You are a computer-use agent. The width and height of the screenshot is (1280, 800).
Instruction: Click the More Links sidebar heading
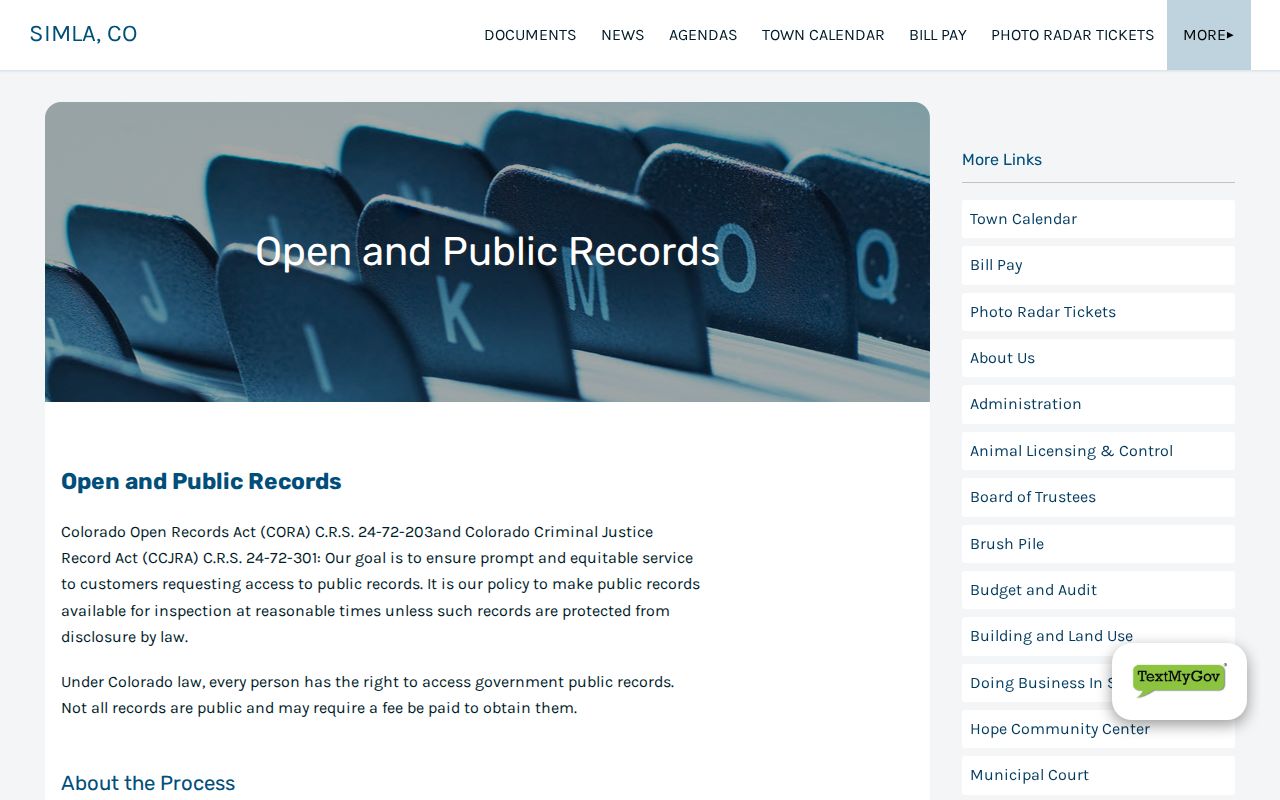pos(1002,160)
